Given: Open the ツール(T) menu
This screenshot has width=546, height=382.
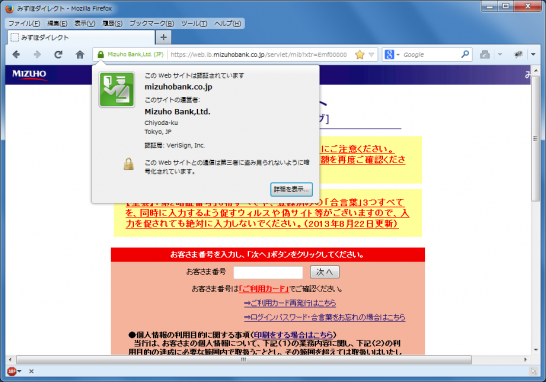Looking at the screenshot, I should pyautogui.click(x=194, y=24).
